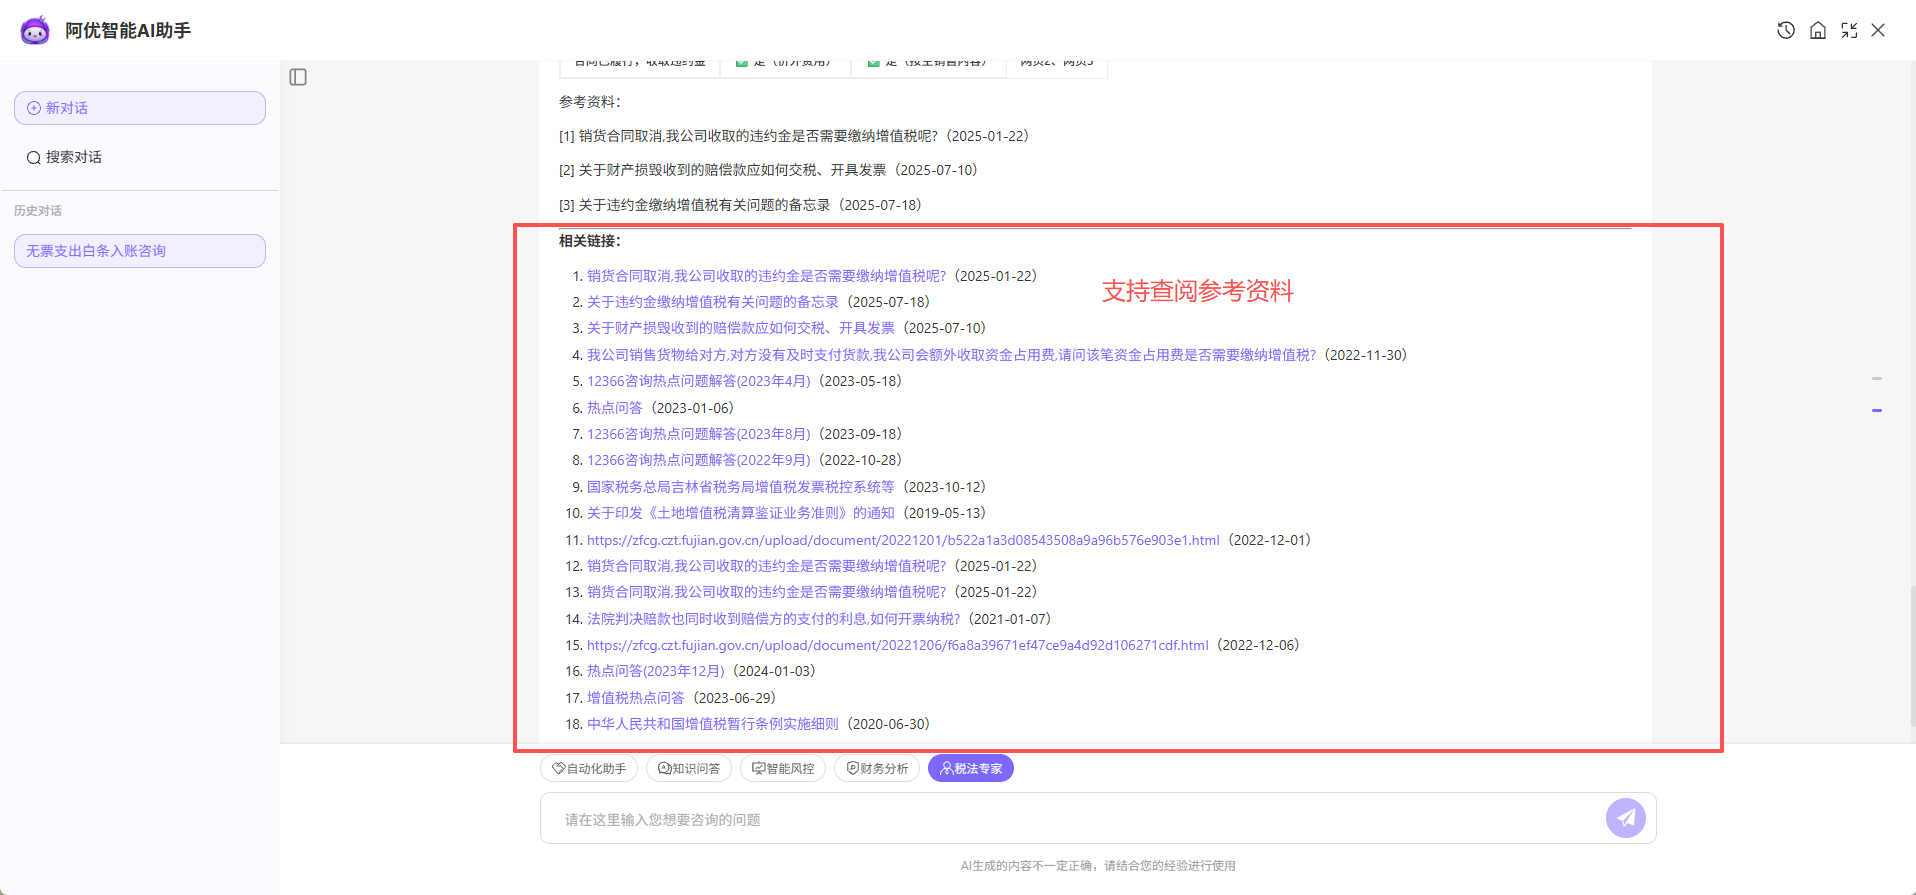Click reference [2] 关于财产损毁 text
This screenshot has width=1916, height=895.
pyautogui.click(x=768, y=170)
